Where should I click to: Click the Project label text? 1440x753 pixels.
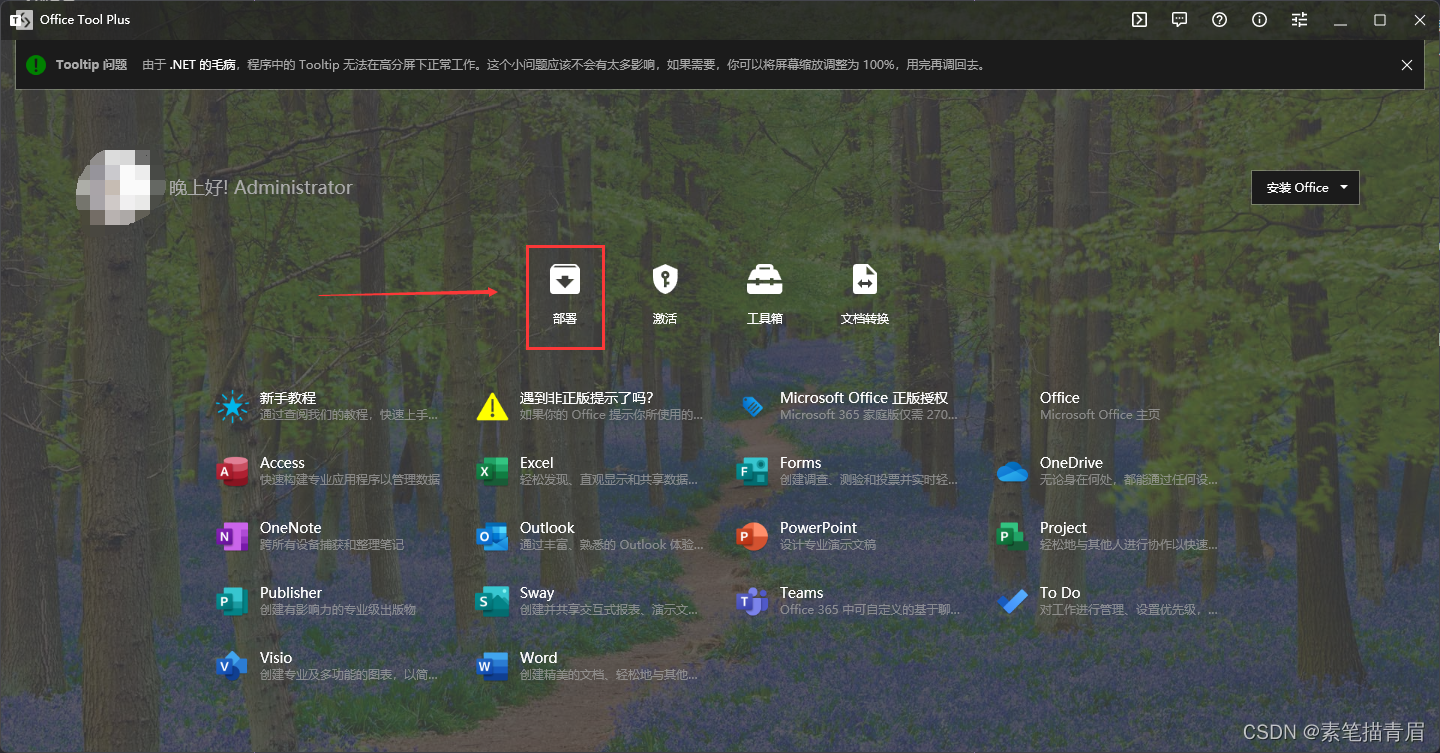(1063, 528)
